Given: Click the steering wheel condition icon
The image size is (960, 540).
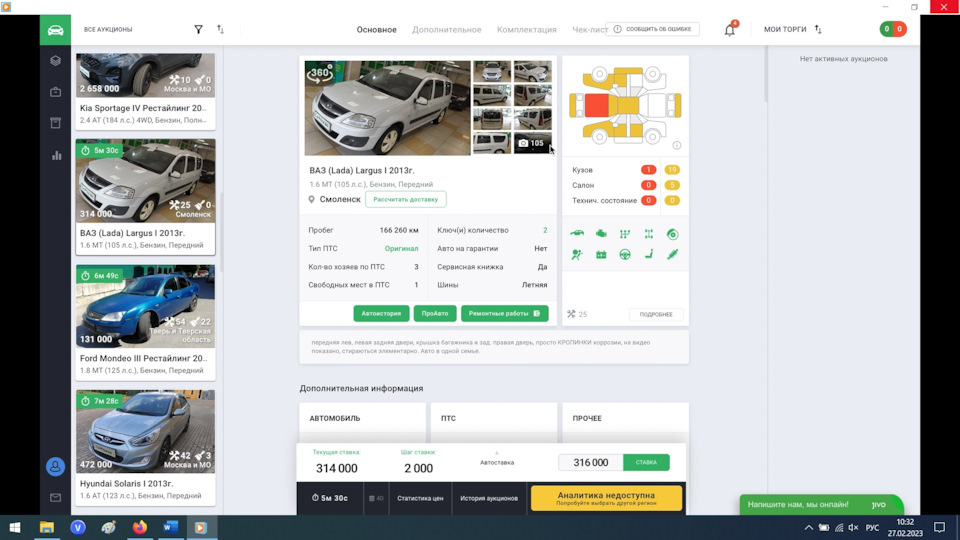Looking at the screenshot, I should [x=624, y=254].
